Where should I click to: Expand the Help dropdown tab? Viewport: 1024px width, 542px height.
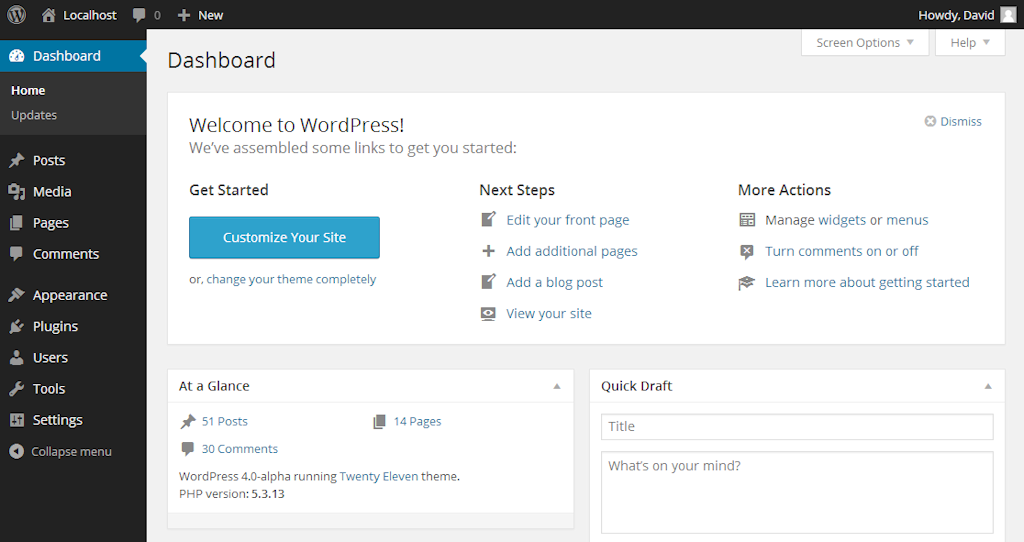[x=970, y=42]
